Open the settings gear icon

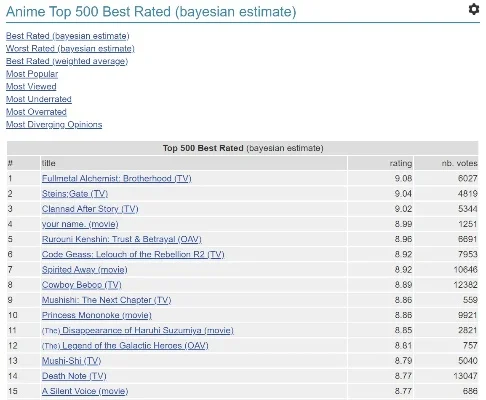[x=474, y=9]
